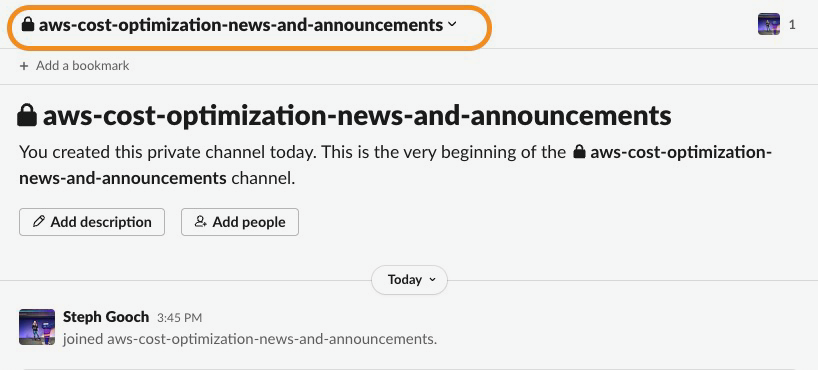Click the lock icon in channel header
818x370 pixels.
click(x=28, y=24)
